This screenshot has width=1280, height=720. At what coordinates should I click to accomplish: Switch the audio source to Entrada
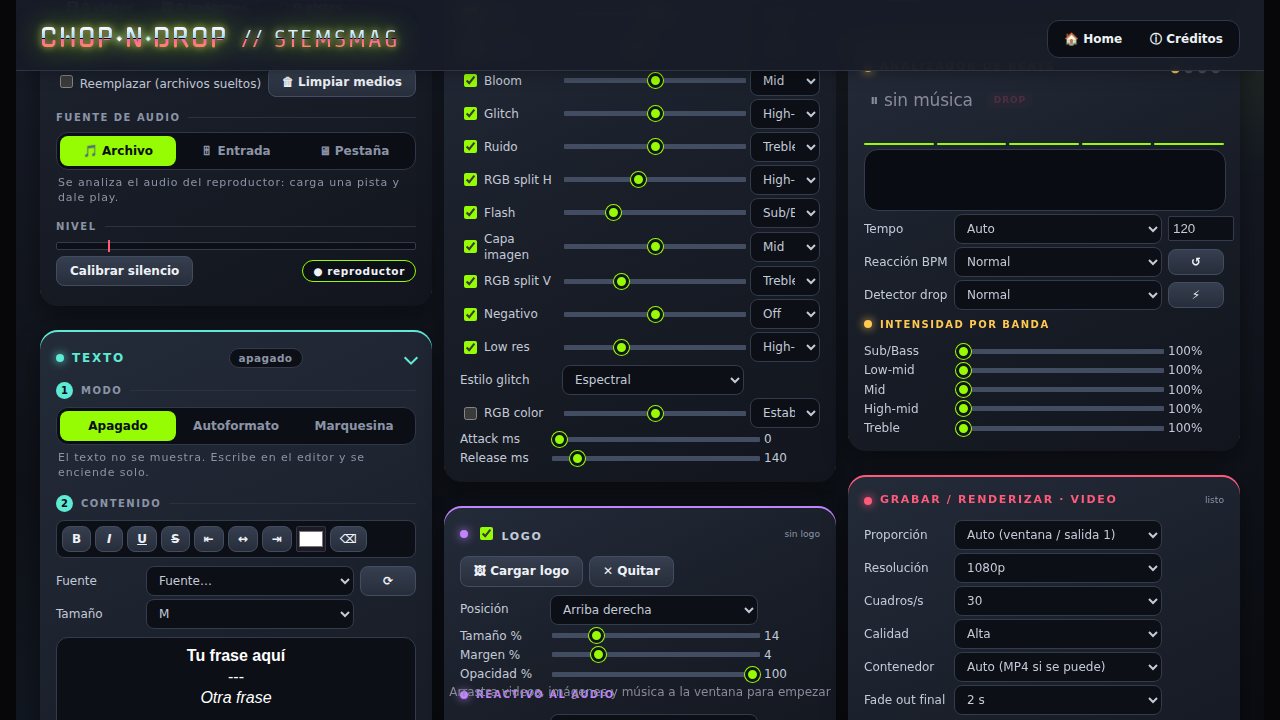coord(236,151)
